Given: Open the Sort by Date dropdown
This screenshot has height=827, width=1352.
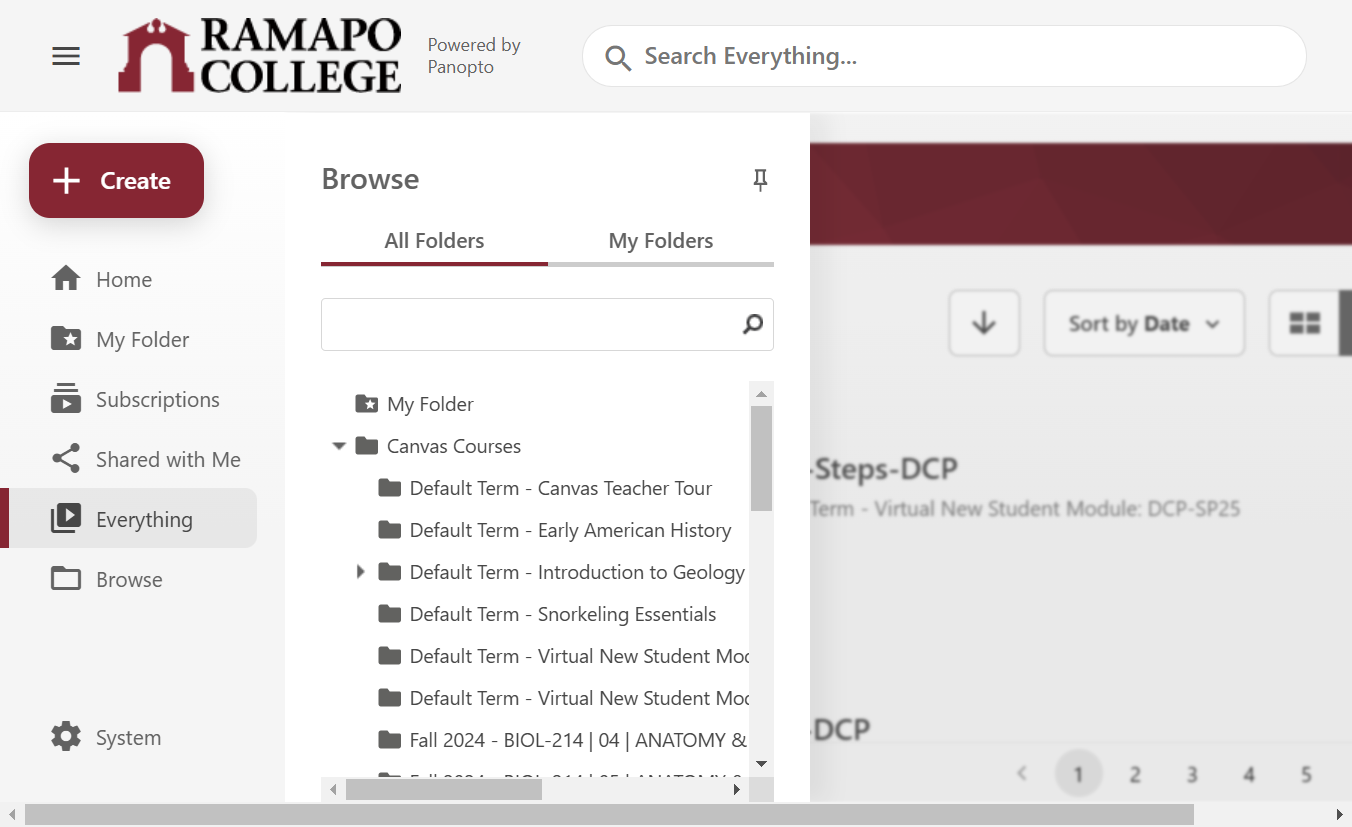Looking at the screenshot, I should click(1144, 323).
